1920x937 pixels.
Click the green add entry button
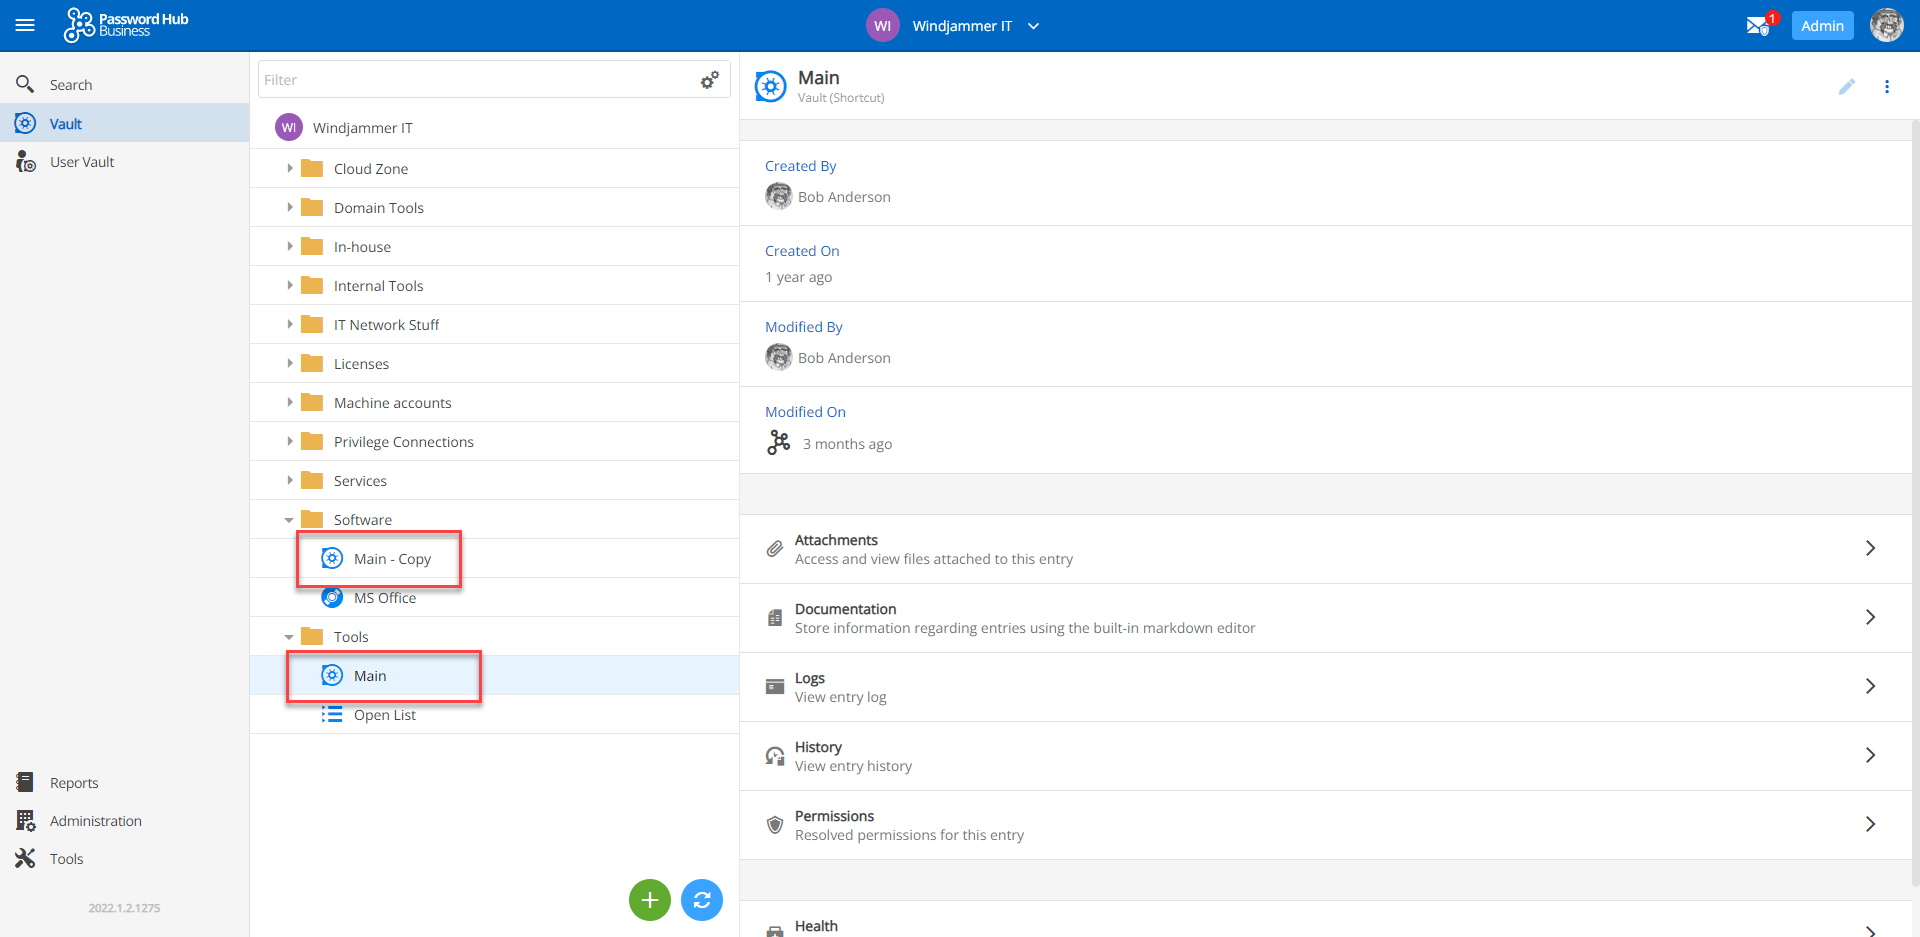click(x=649, y=900)
